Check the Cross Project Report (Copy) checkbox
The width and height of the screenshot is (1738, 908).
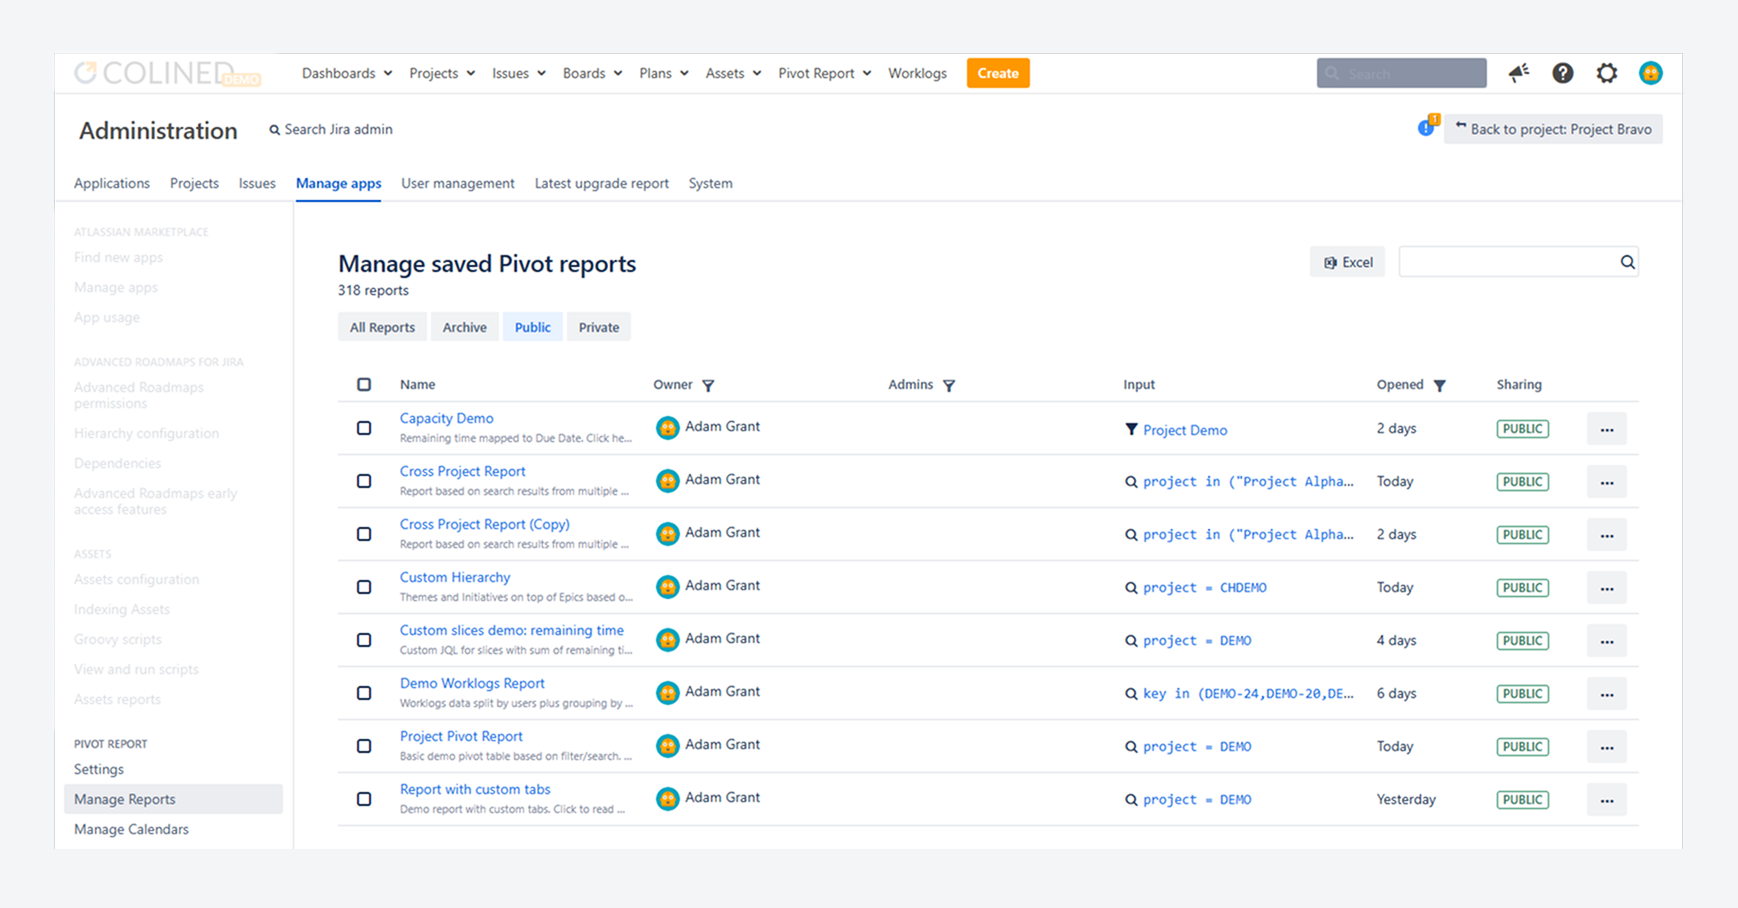364,534
